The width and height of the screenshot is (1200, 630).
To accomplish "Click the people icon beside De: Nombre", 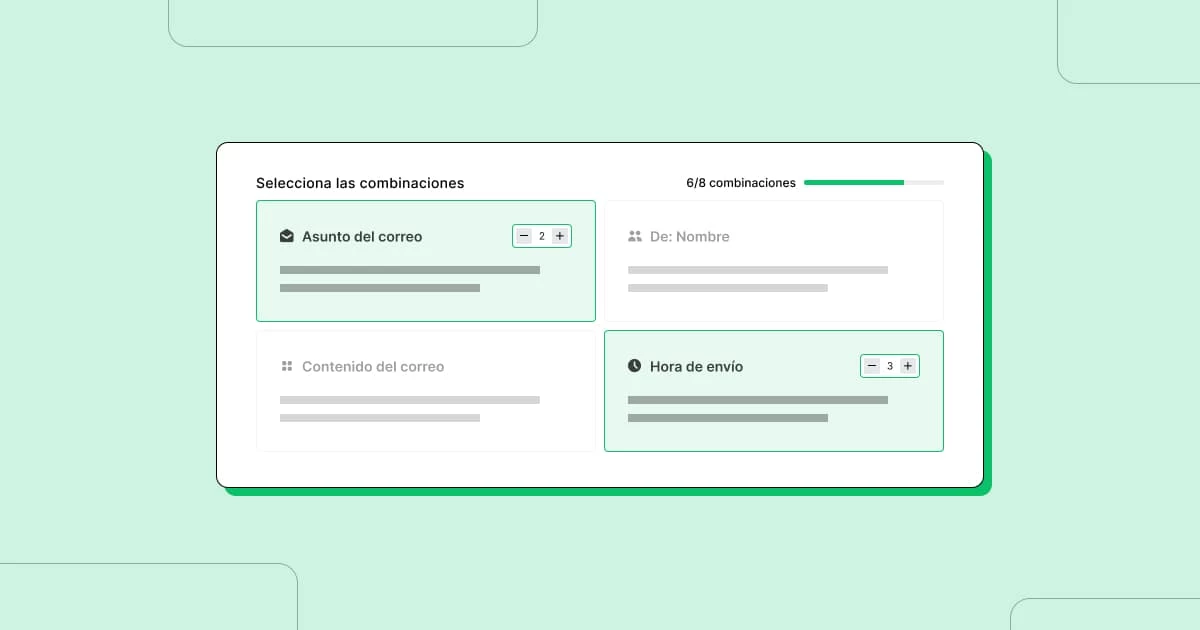I will point(635,237).
